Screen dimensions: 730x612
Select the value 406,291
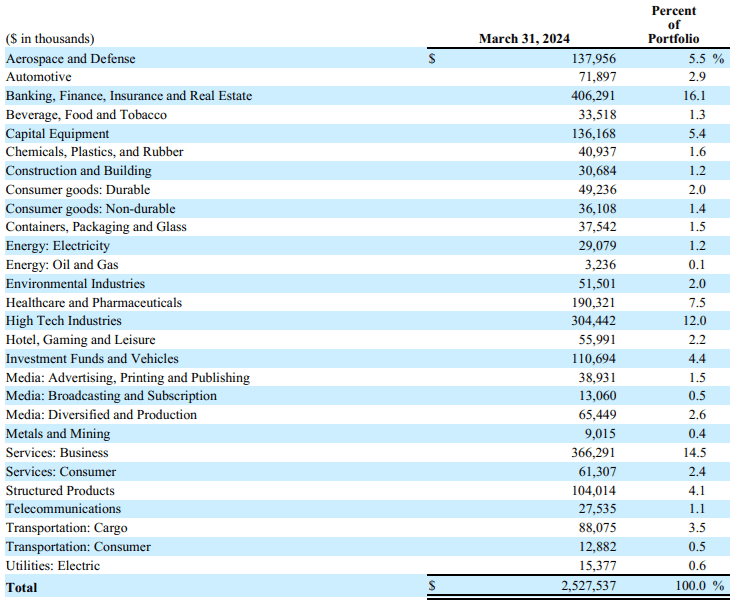pos(593,96)
